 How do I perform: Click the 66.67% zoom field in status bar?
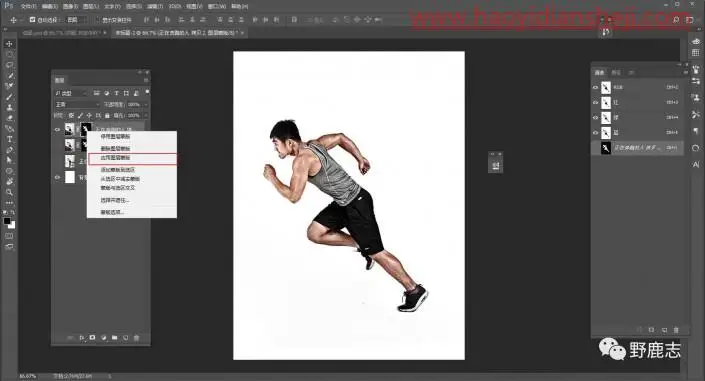[x=27, y=376]
